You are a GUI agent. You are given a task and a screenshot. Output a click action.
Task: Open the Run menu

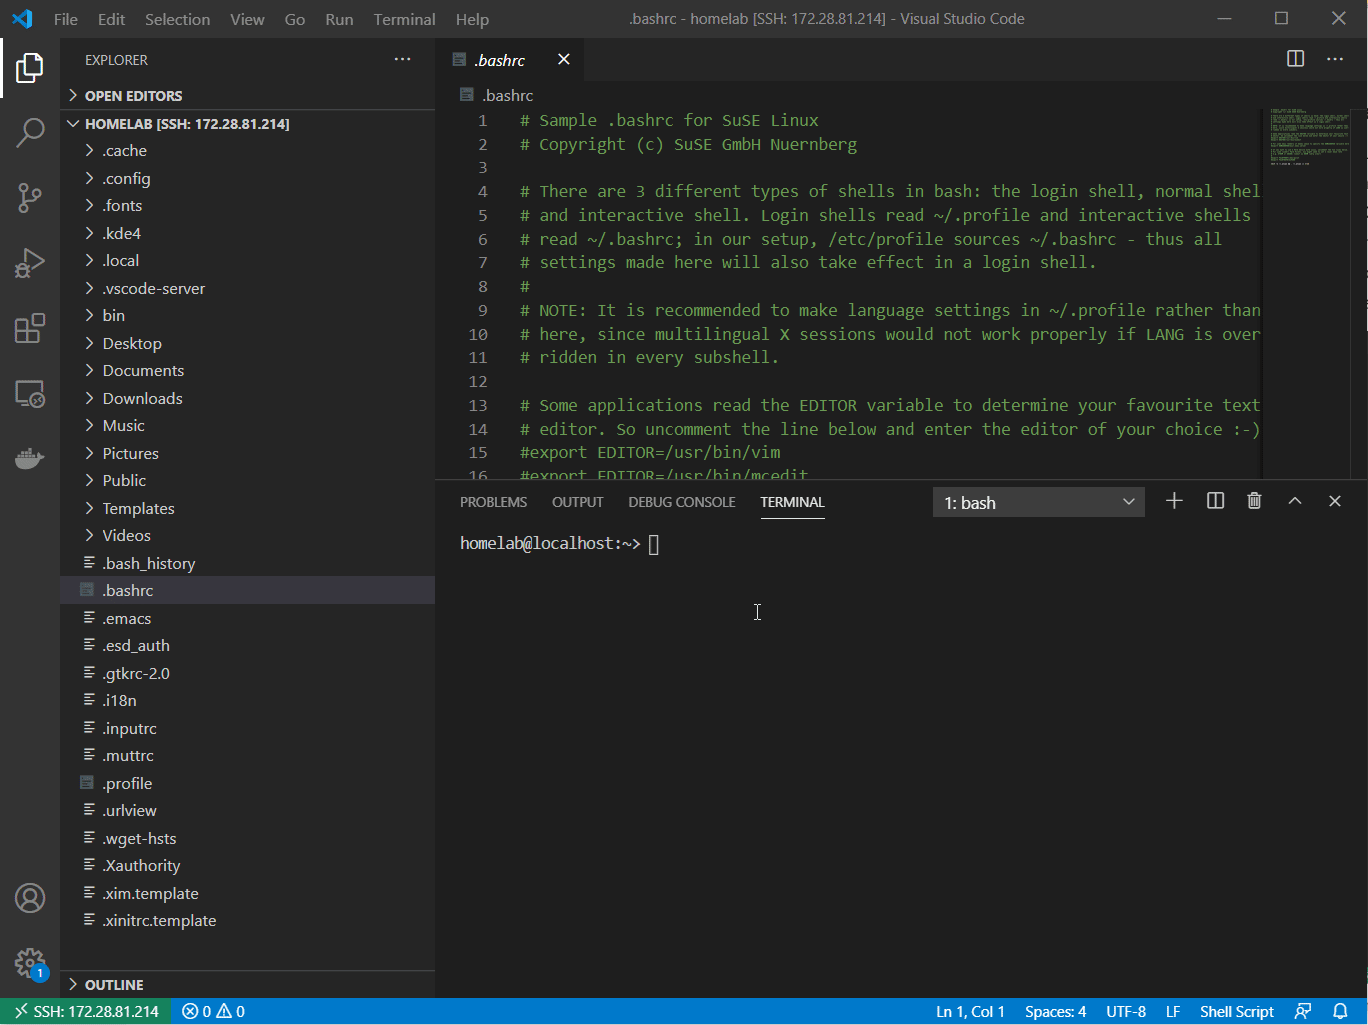[339, 19]
